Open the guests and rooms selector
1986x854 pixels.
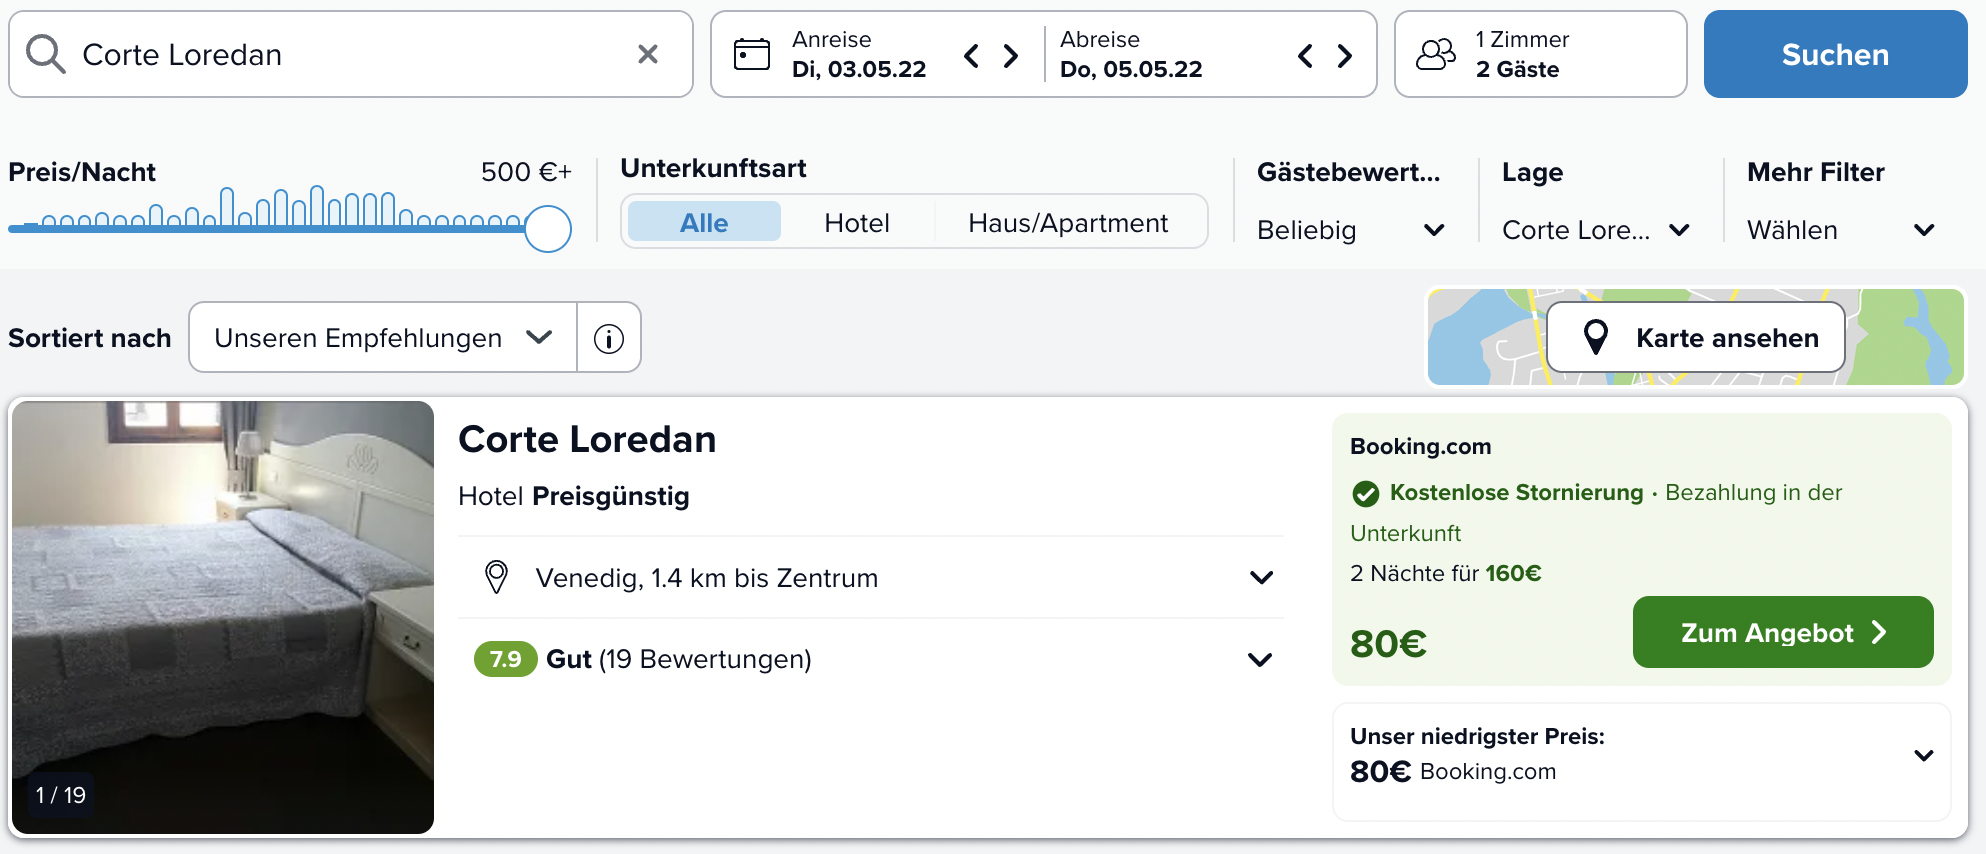tap(1540, 54)
